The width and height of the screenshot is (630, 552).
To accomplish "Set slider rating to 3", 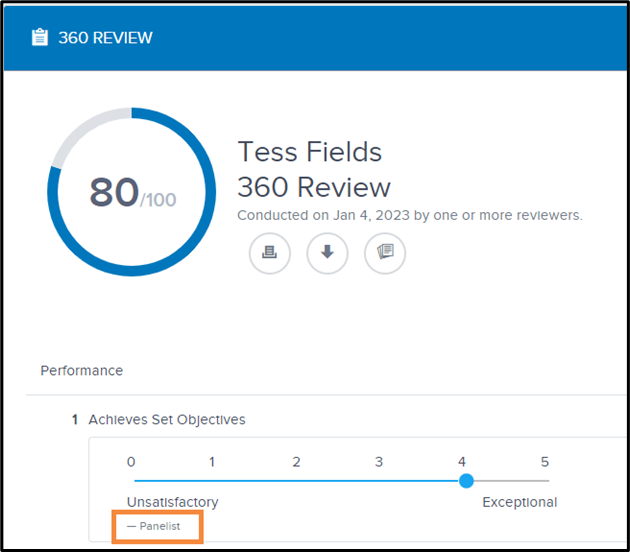I will coord(379,480).
